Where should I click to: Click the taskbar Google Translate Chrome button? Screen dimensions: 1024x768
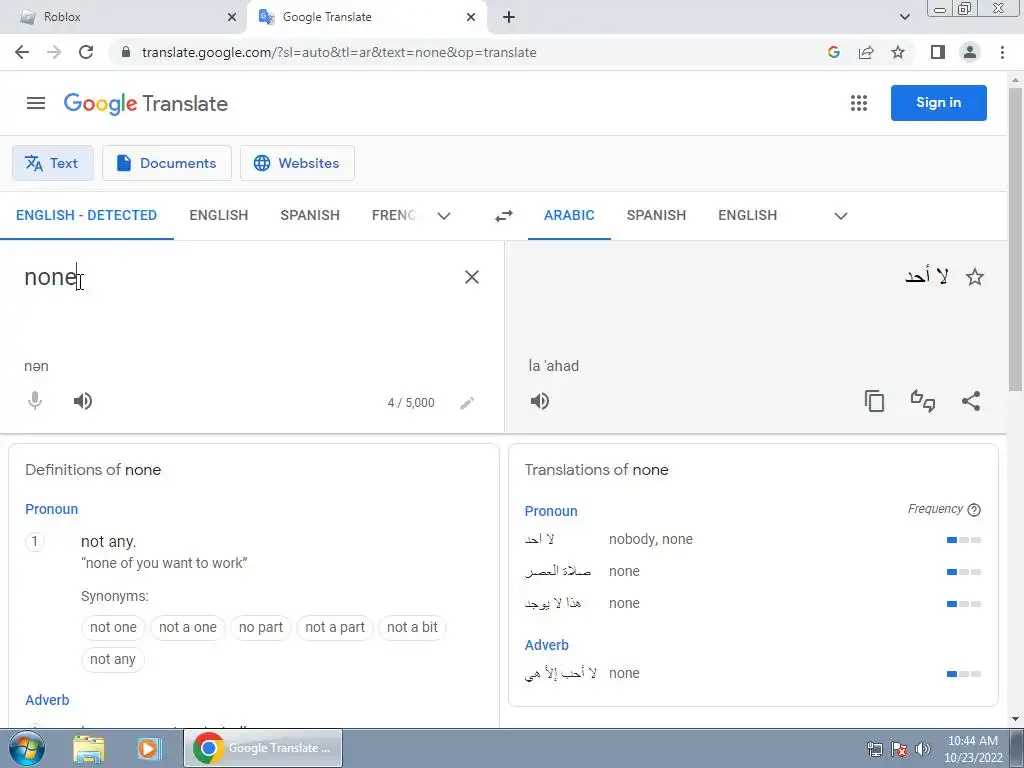click(x=263, y=748)
